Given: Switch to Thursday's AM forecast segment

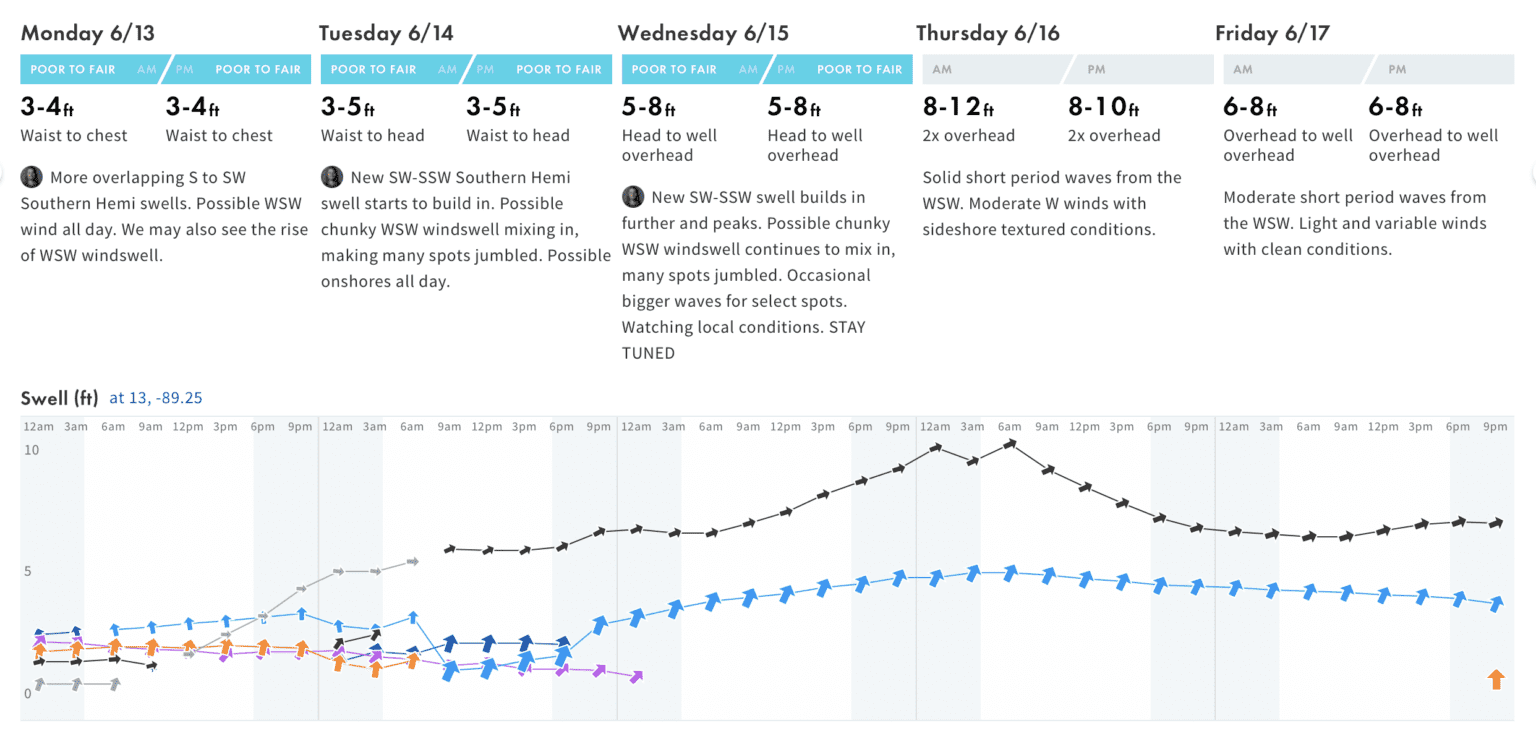Looking at the screenshot, I should 990,70.
